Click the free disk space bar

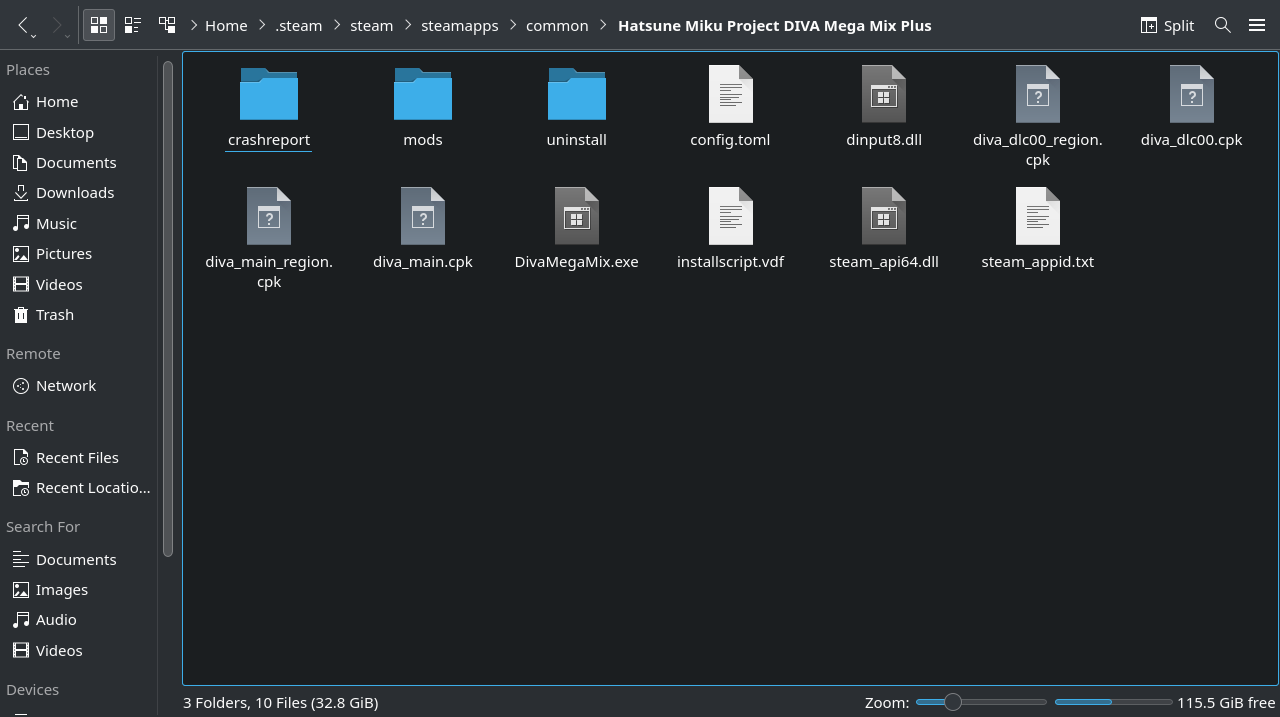(x=1113, y=702)
